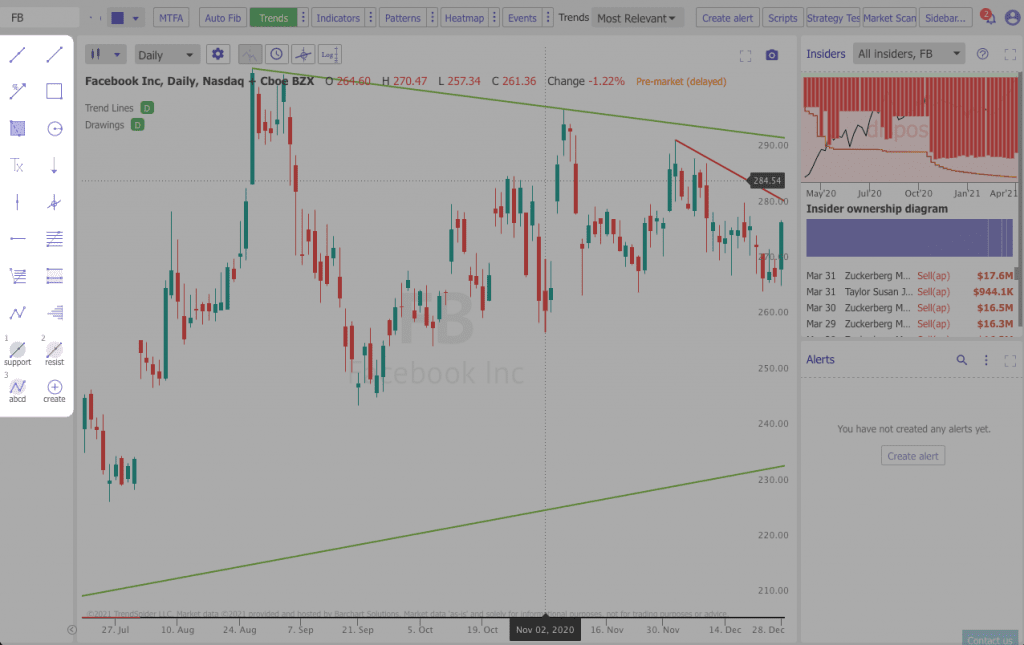This screenshot has width=1024, height=645.
Task: Select the Fibonacci retracement tool
Action: click(18, 276)
